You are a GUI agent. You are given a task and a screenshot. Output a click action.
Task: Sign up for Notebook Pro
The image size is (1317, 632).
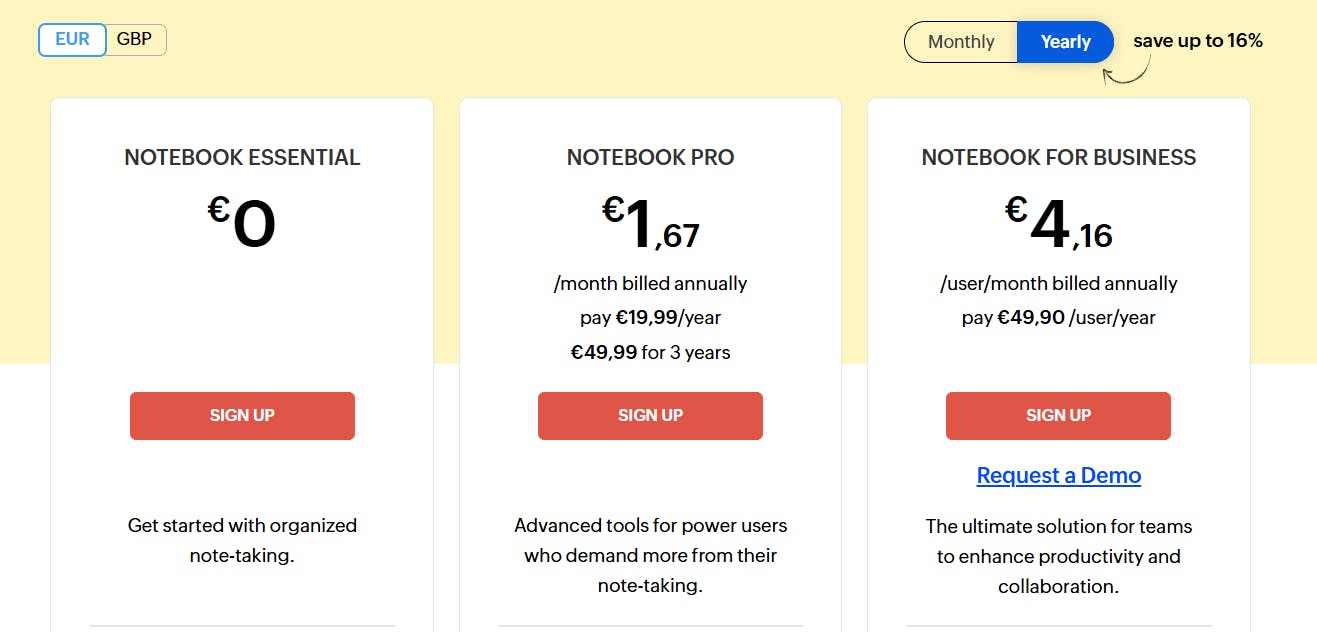pyautogui.click(x=650, y=415)
